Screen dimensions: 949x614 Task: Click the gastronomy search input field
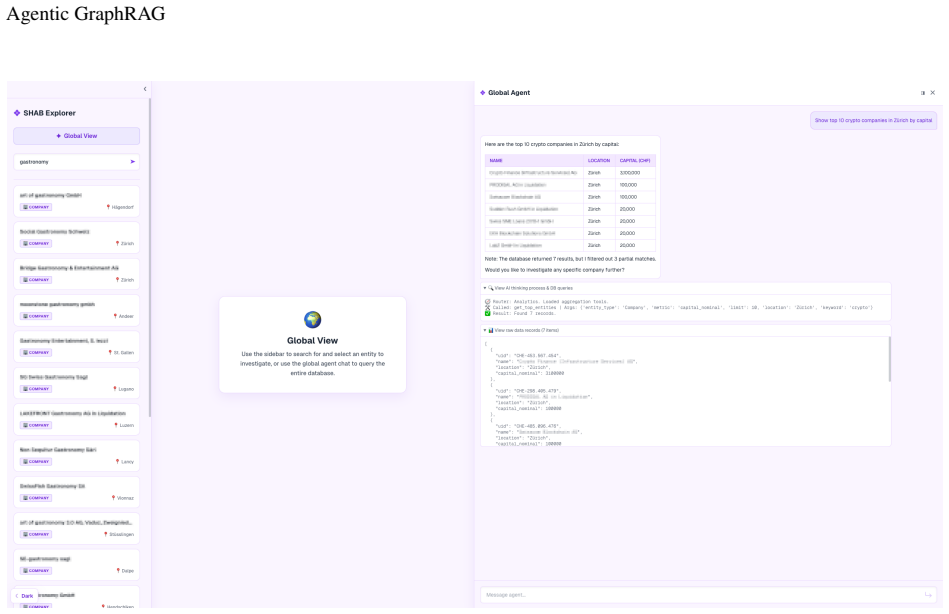tap(71, 162)
